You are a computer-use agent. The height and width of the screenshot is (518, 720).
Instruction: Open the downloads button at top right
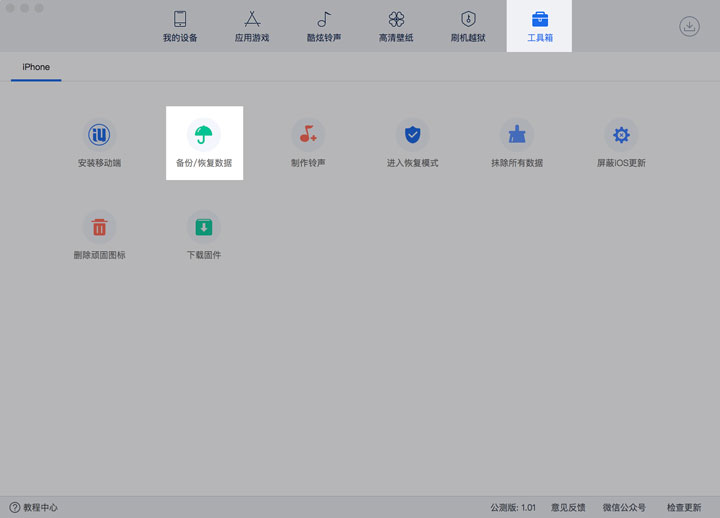(689, 27)
